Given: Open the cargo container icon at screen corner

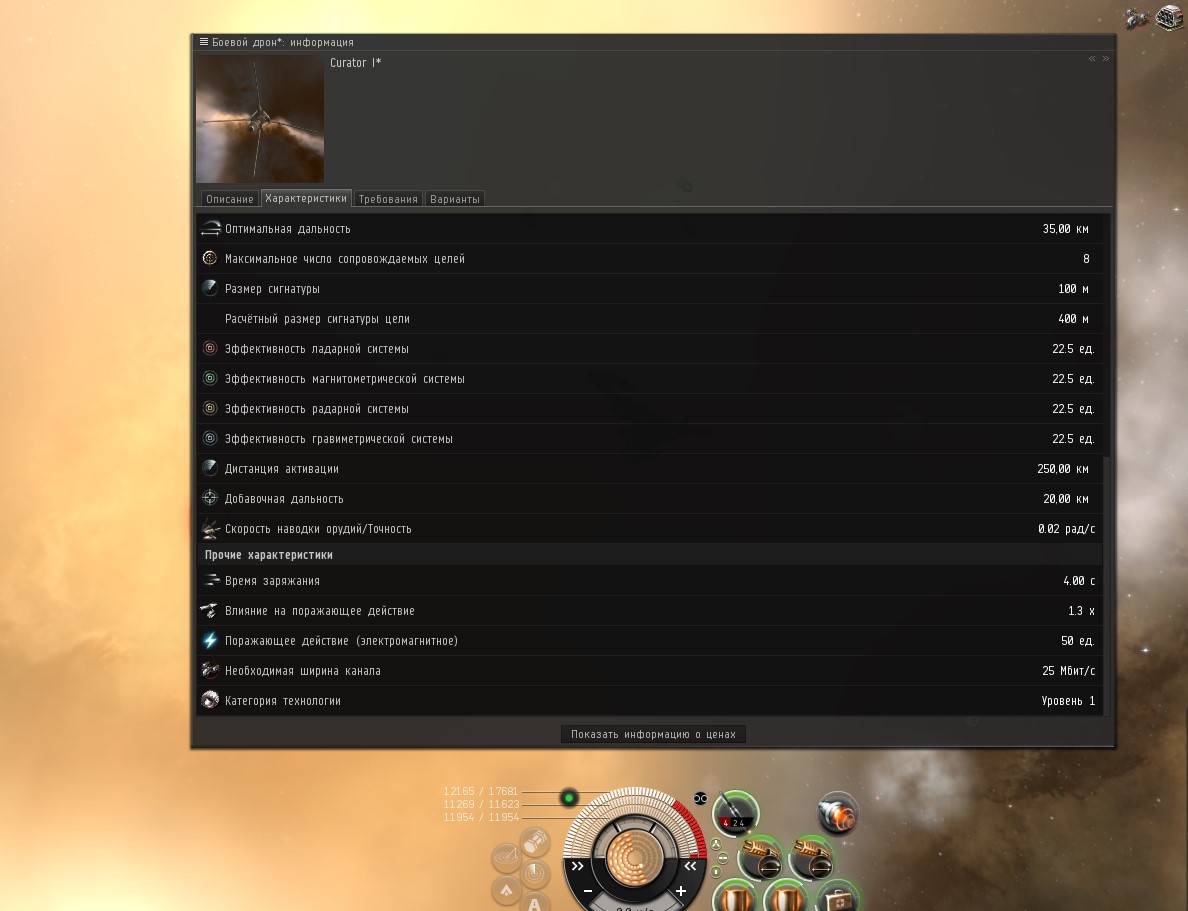Looking at the screenshot, I should pos(1170,17).
